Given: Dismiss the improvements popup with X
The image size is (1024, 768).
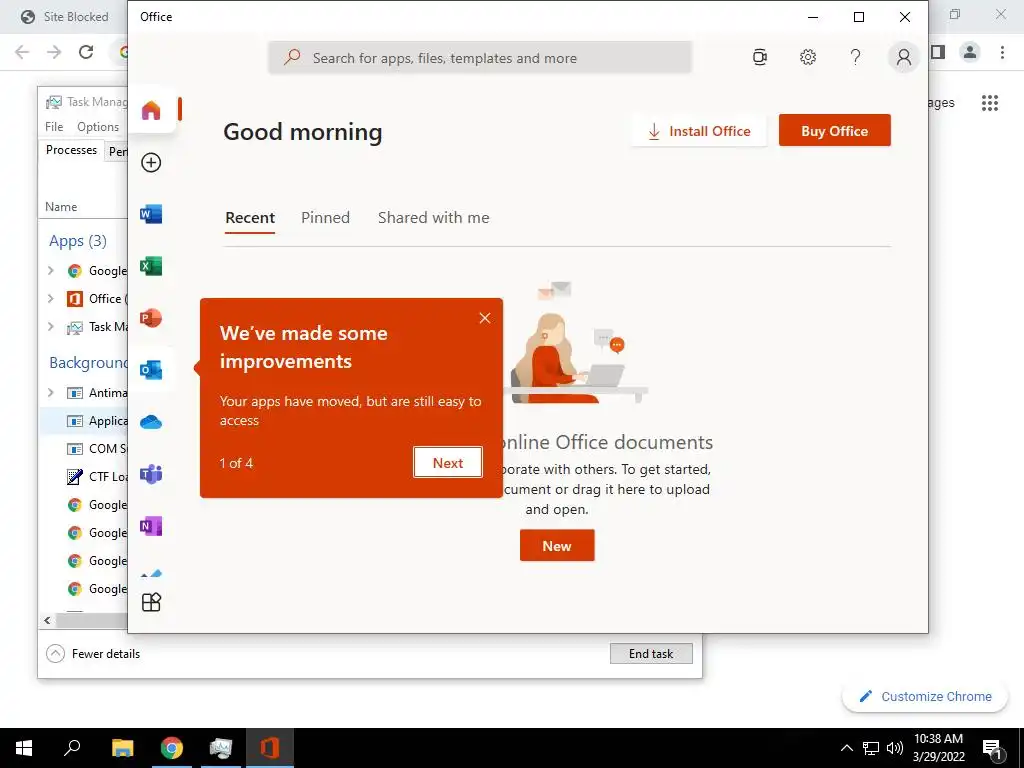Looking at the screenshot, I should 485,318.
